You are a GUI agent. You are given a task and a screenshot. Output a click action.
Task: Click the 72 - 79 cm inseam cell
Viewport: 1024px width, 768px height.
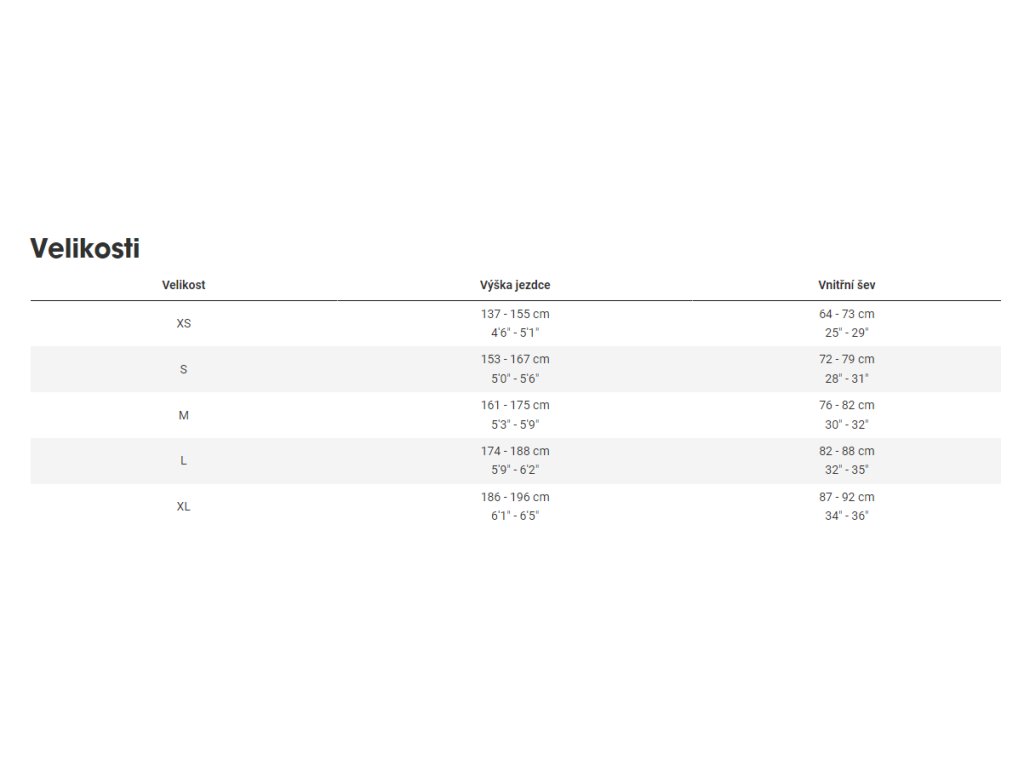point(846,369)
